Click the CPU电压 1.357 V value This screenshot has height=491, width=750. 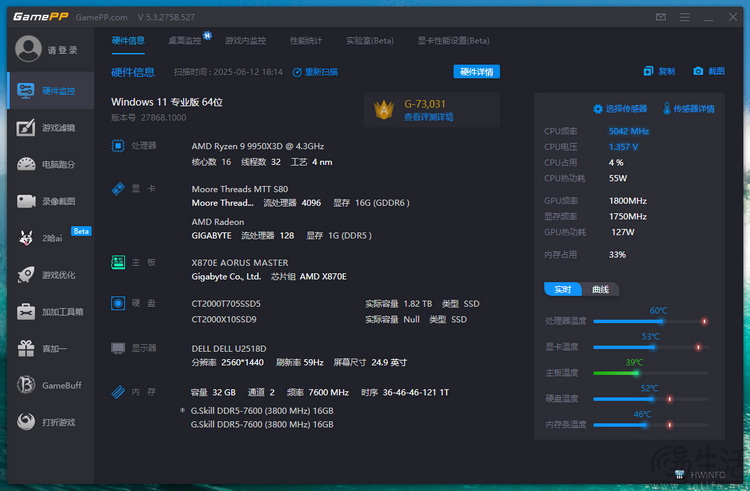pyautogui.click(x=623, y=147)
